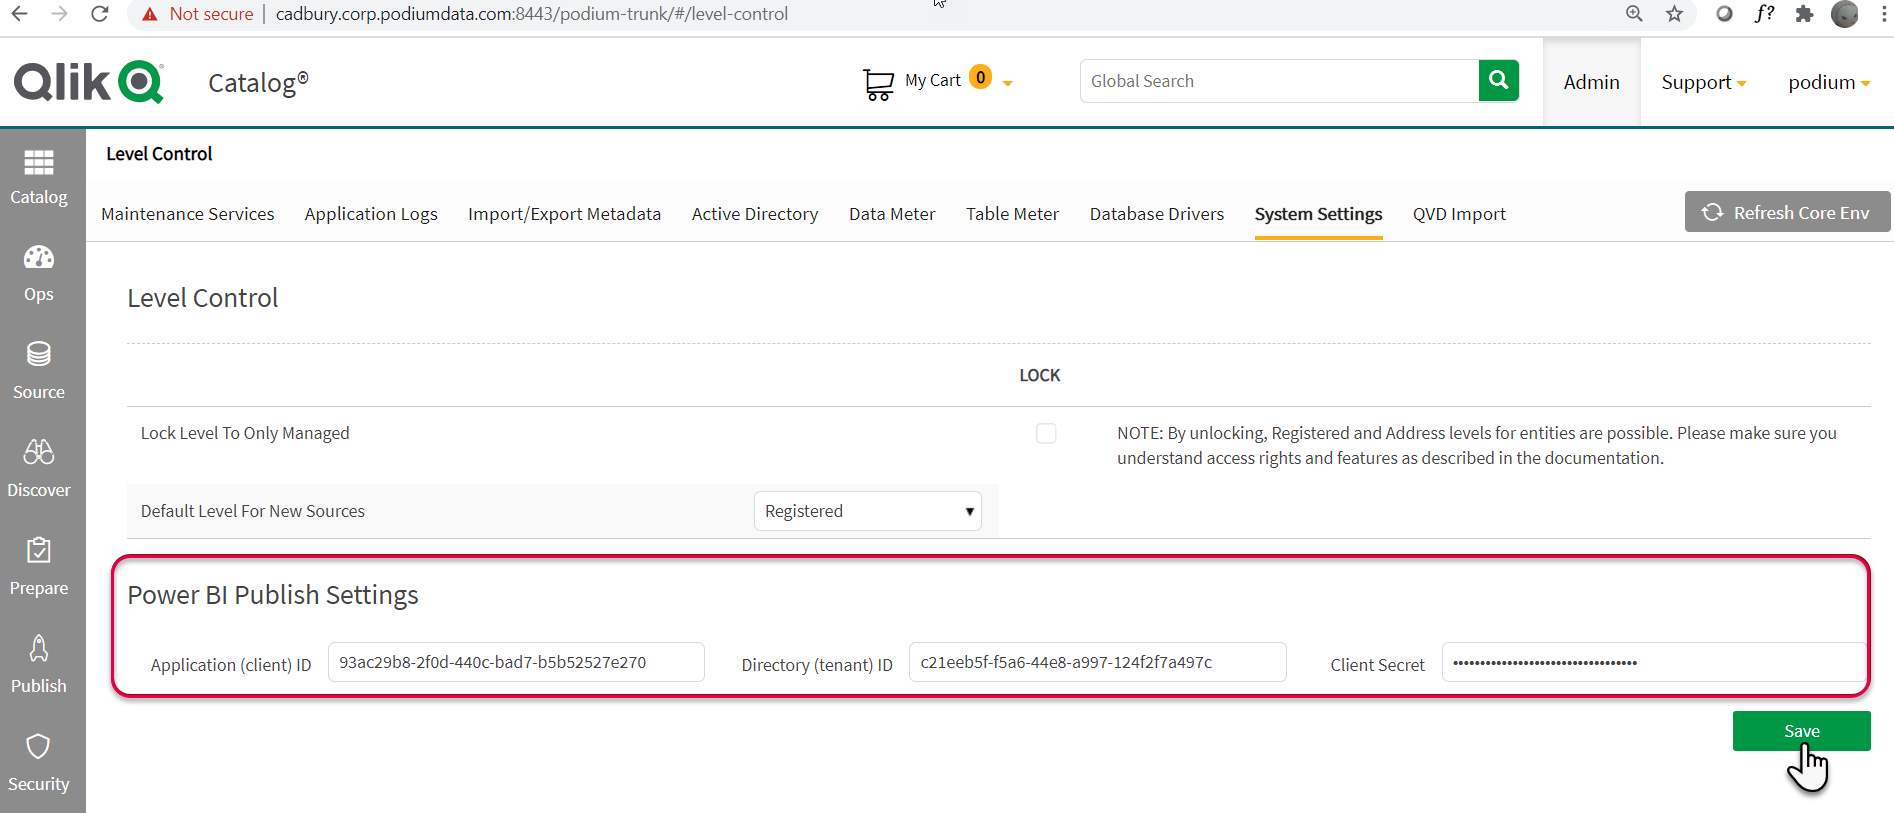Click the round gray extension icon
This screenshot has width=1894, height=813.
click(x=1724, y=14)
